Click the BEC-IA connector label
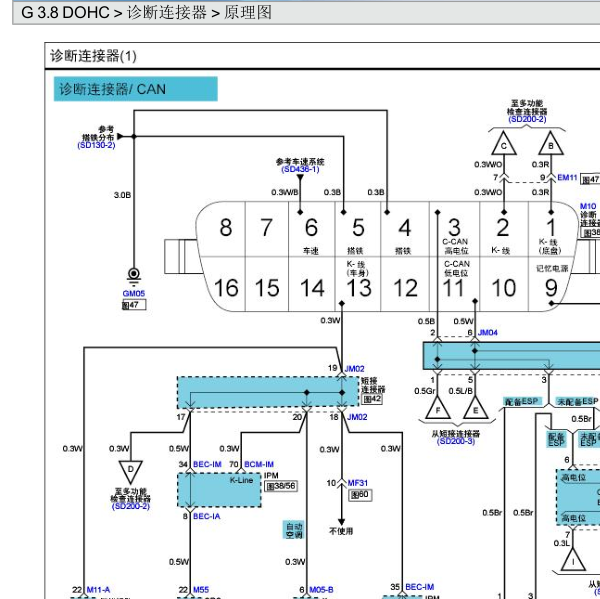Viewport: 600px width, 599px height. click(207, 516)
